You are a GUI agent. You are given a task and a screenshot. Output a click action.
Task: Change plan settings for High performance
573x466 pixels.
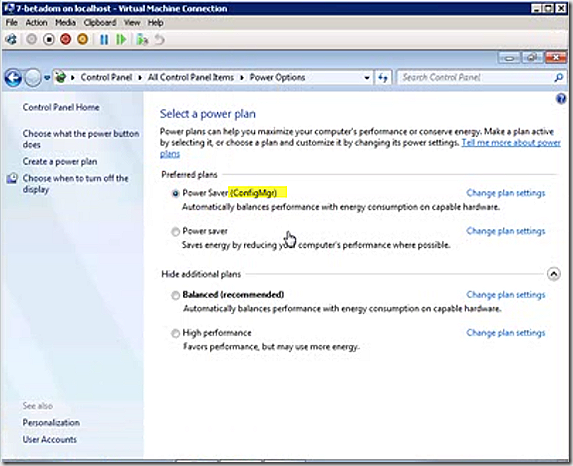pos(505,333)
